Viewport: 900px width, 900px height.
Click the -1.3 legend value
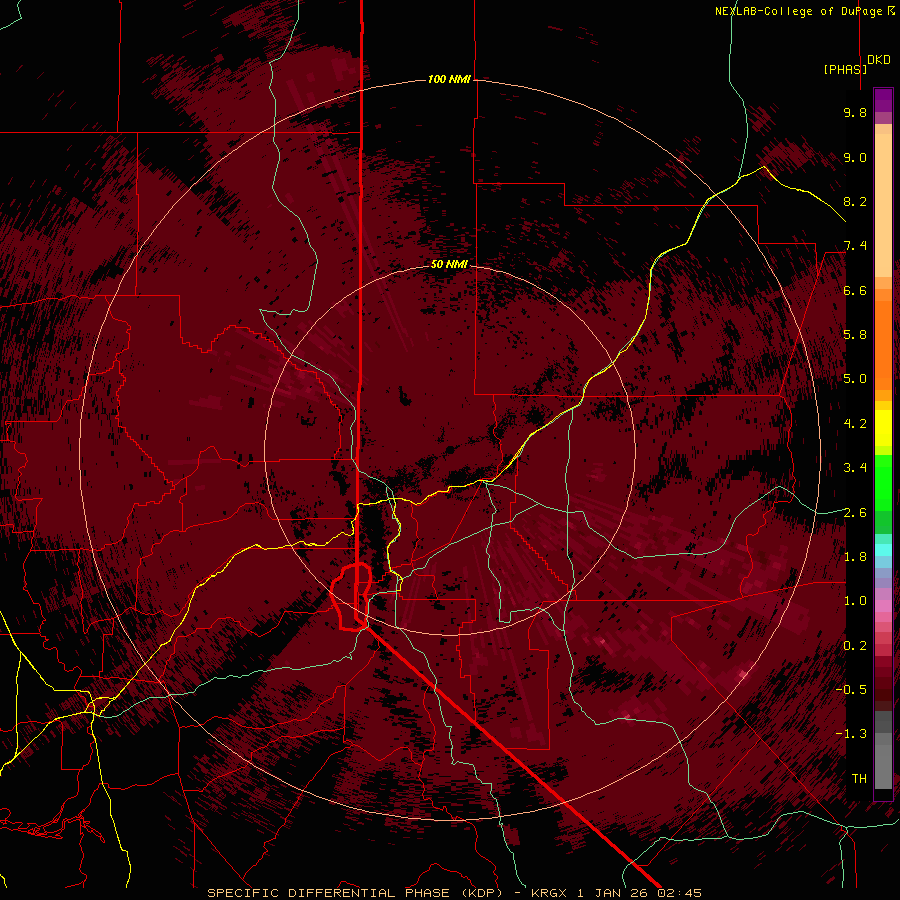pos(851,734)
